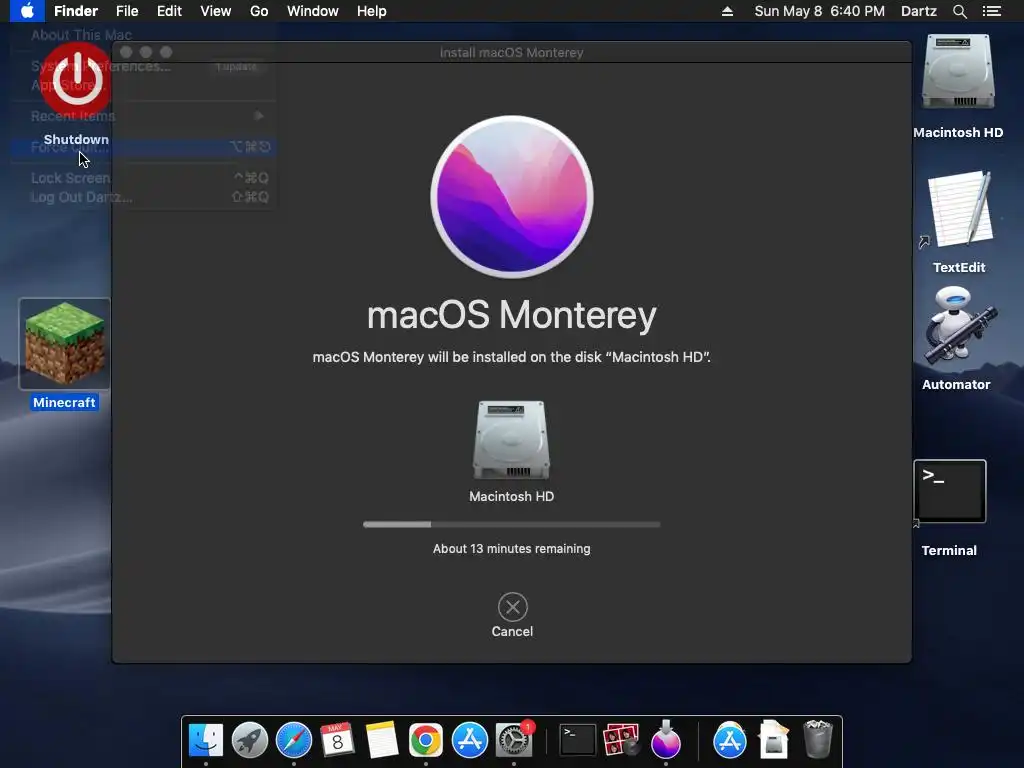Click Install macOS Monterey Dock icon
This screenshot has height=768, width=1024.
[x=665, y=739]
